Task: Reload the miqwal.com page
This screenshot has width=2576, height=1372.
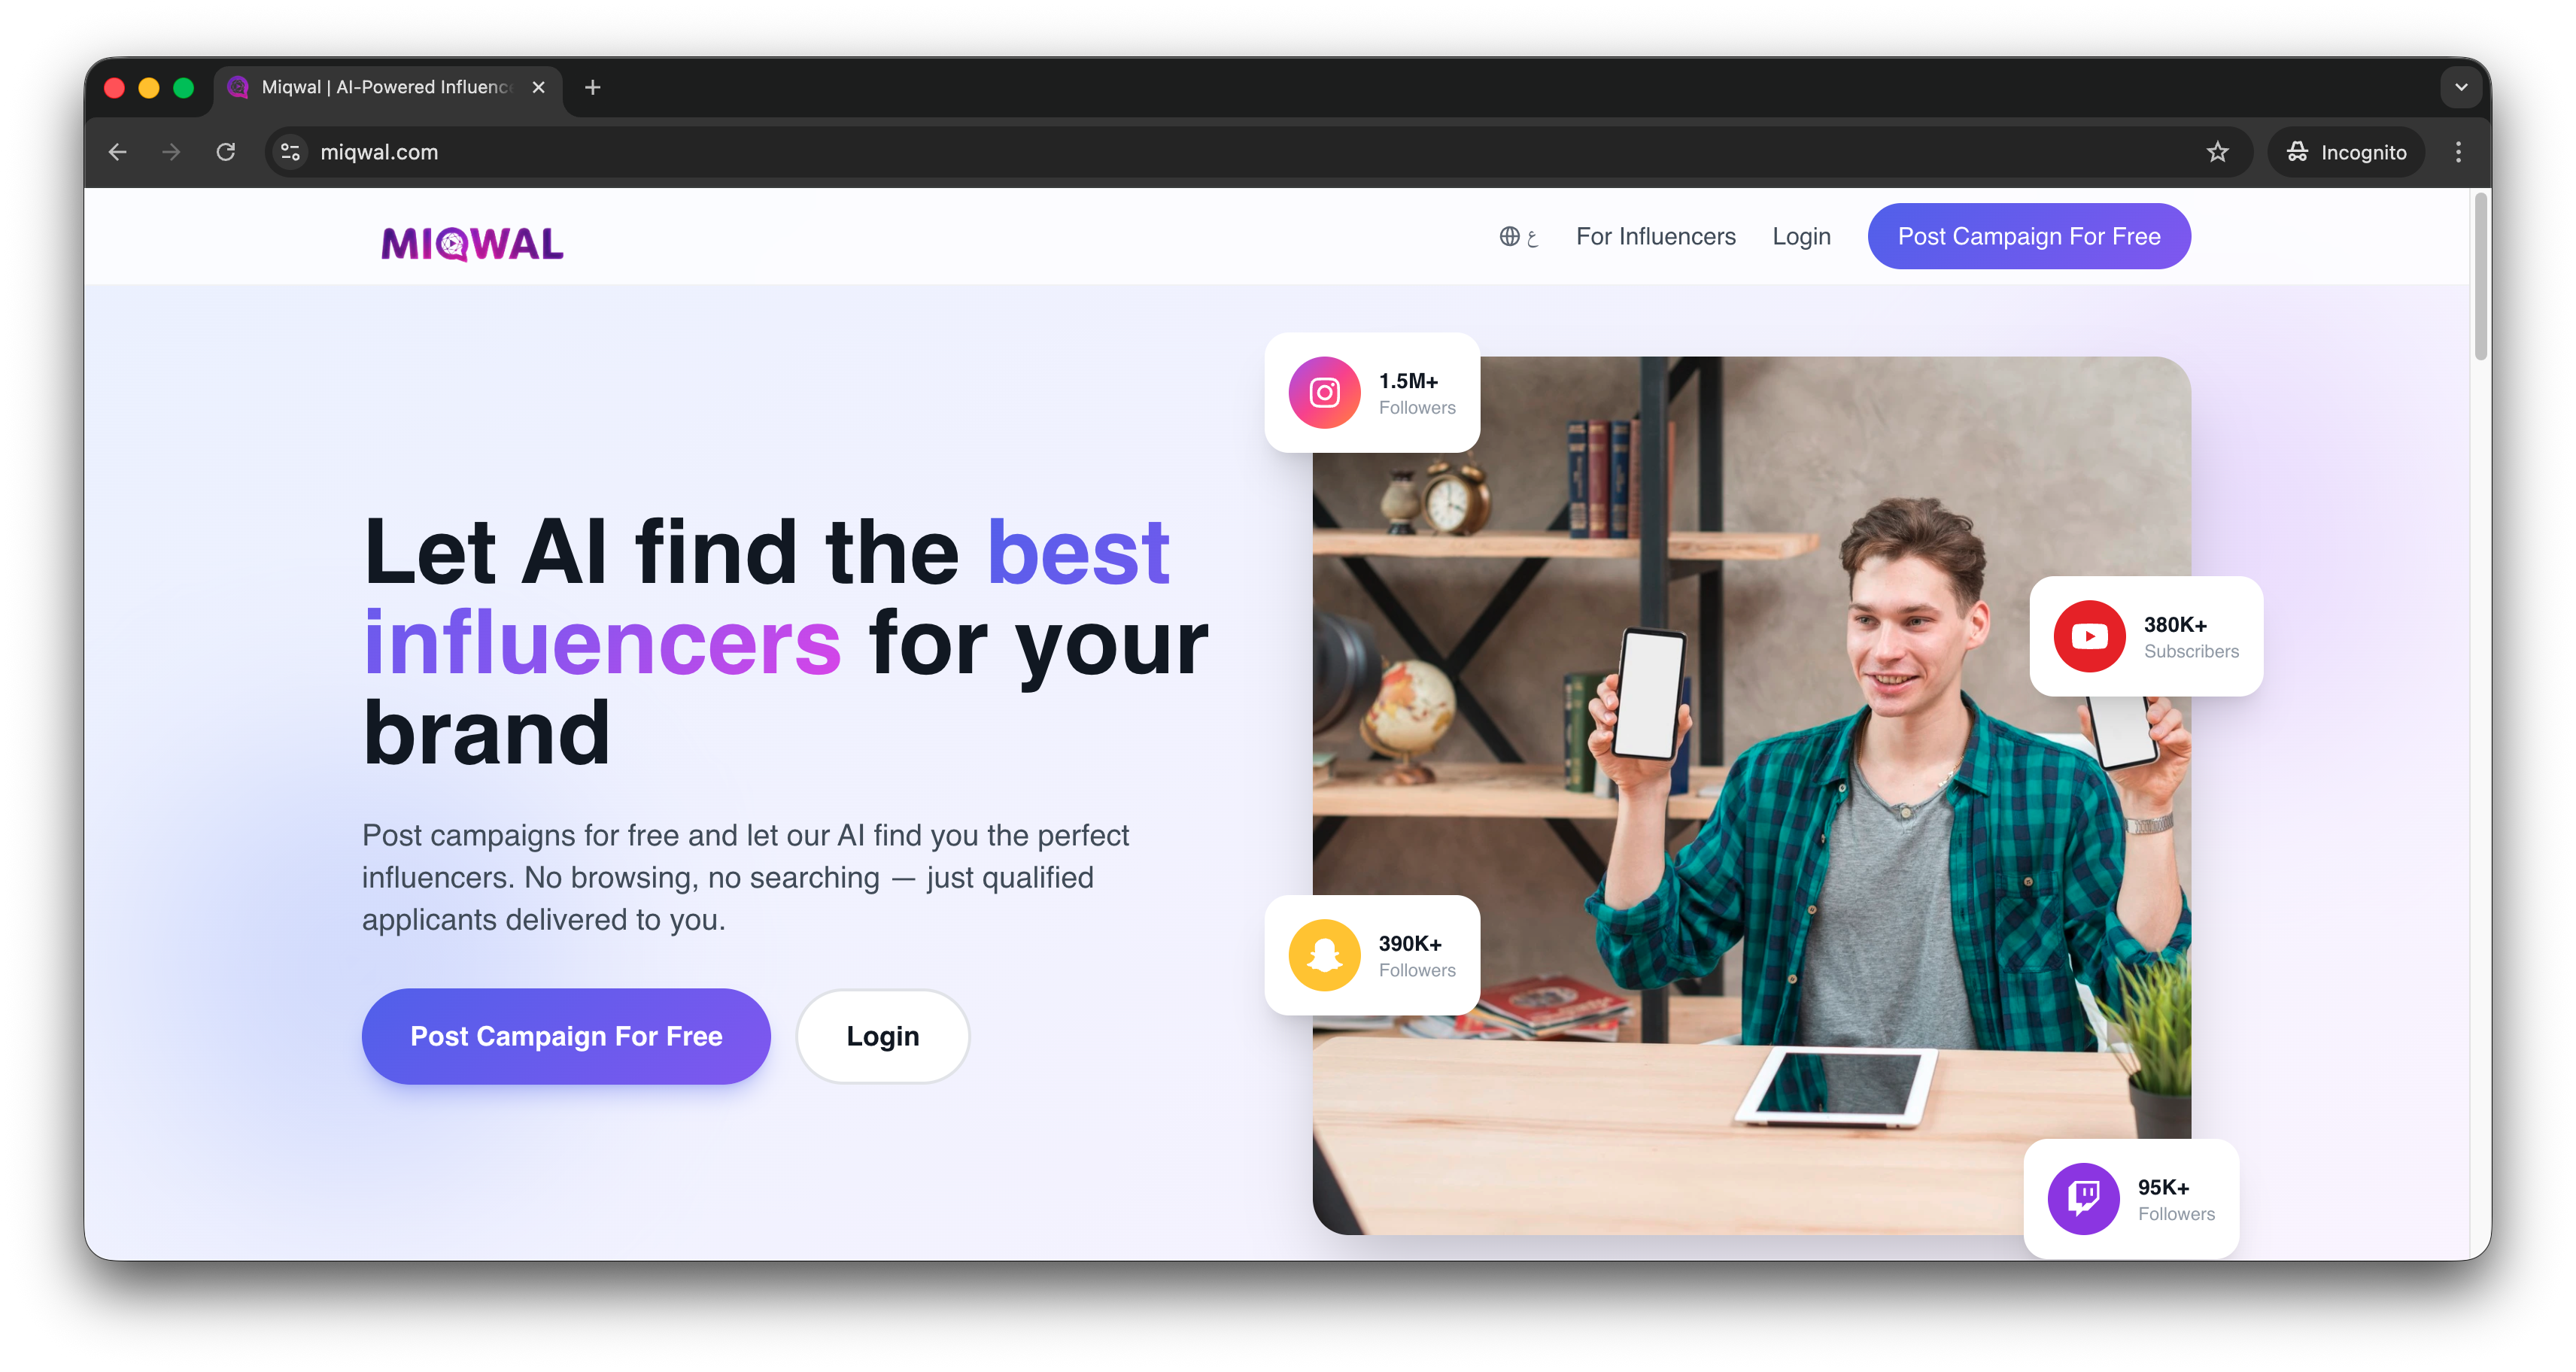Action: (x=226, y=152)
